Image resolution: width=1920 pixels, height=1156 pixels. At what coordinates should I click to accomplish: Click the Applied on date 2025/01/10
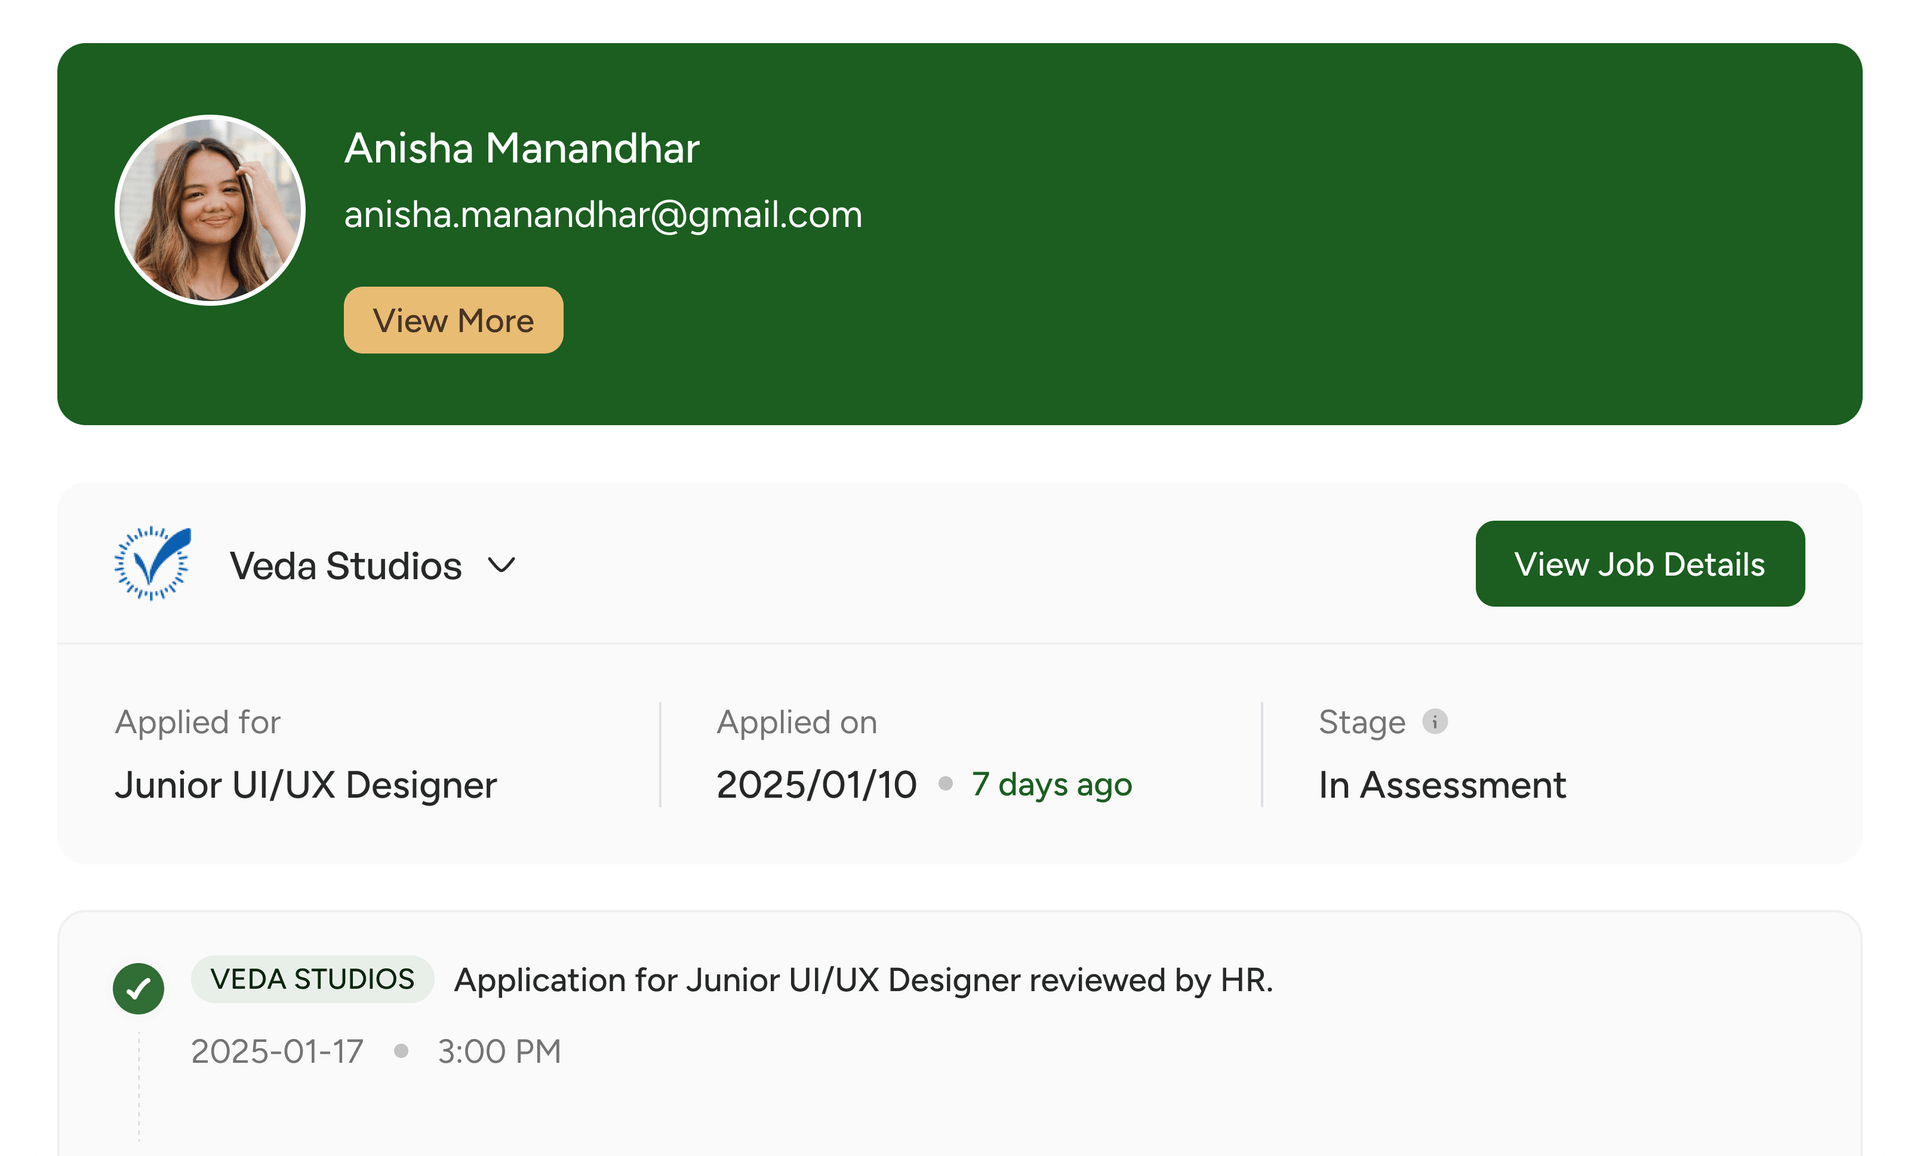click(x=816, y=785)
